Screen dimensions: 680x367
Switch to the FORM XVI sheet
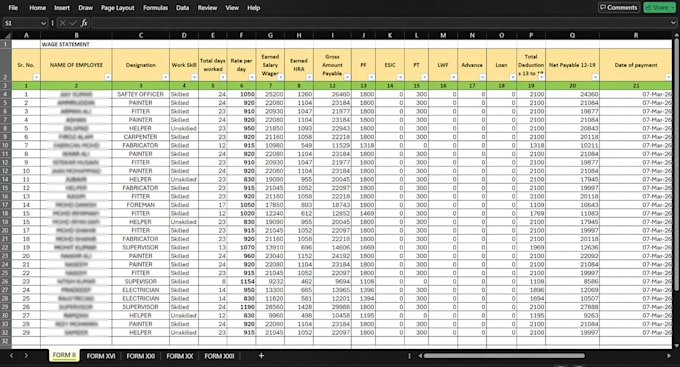click(101, 356)
